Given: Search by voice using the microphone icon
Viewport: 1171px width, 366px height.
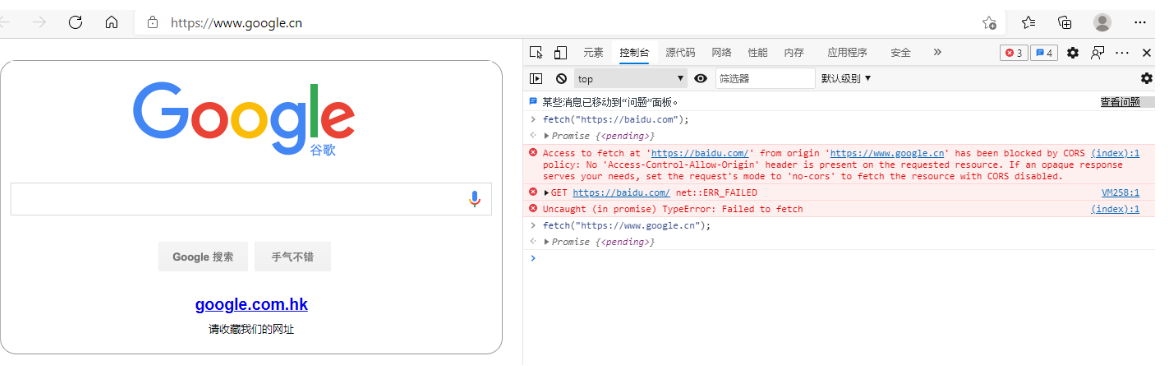Looking at the screenshot, I should (474, 199).
